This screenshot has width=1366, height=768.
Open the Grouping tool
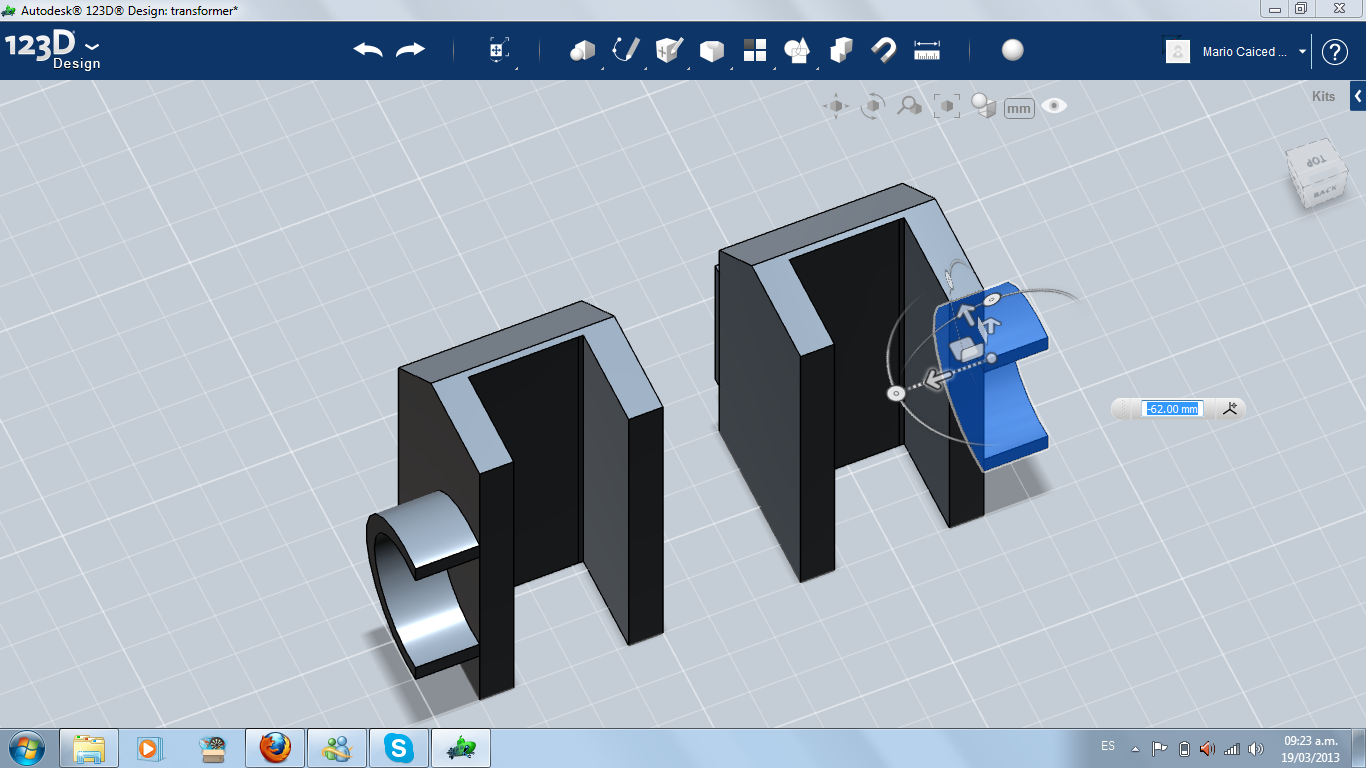pyautogui.click(x=797, y=50)
